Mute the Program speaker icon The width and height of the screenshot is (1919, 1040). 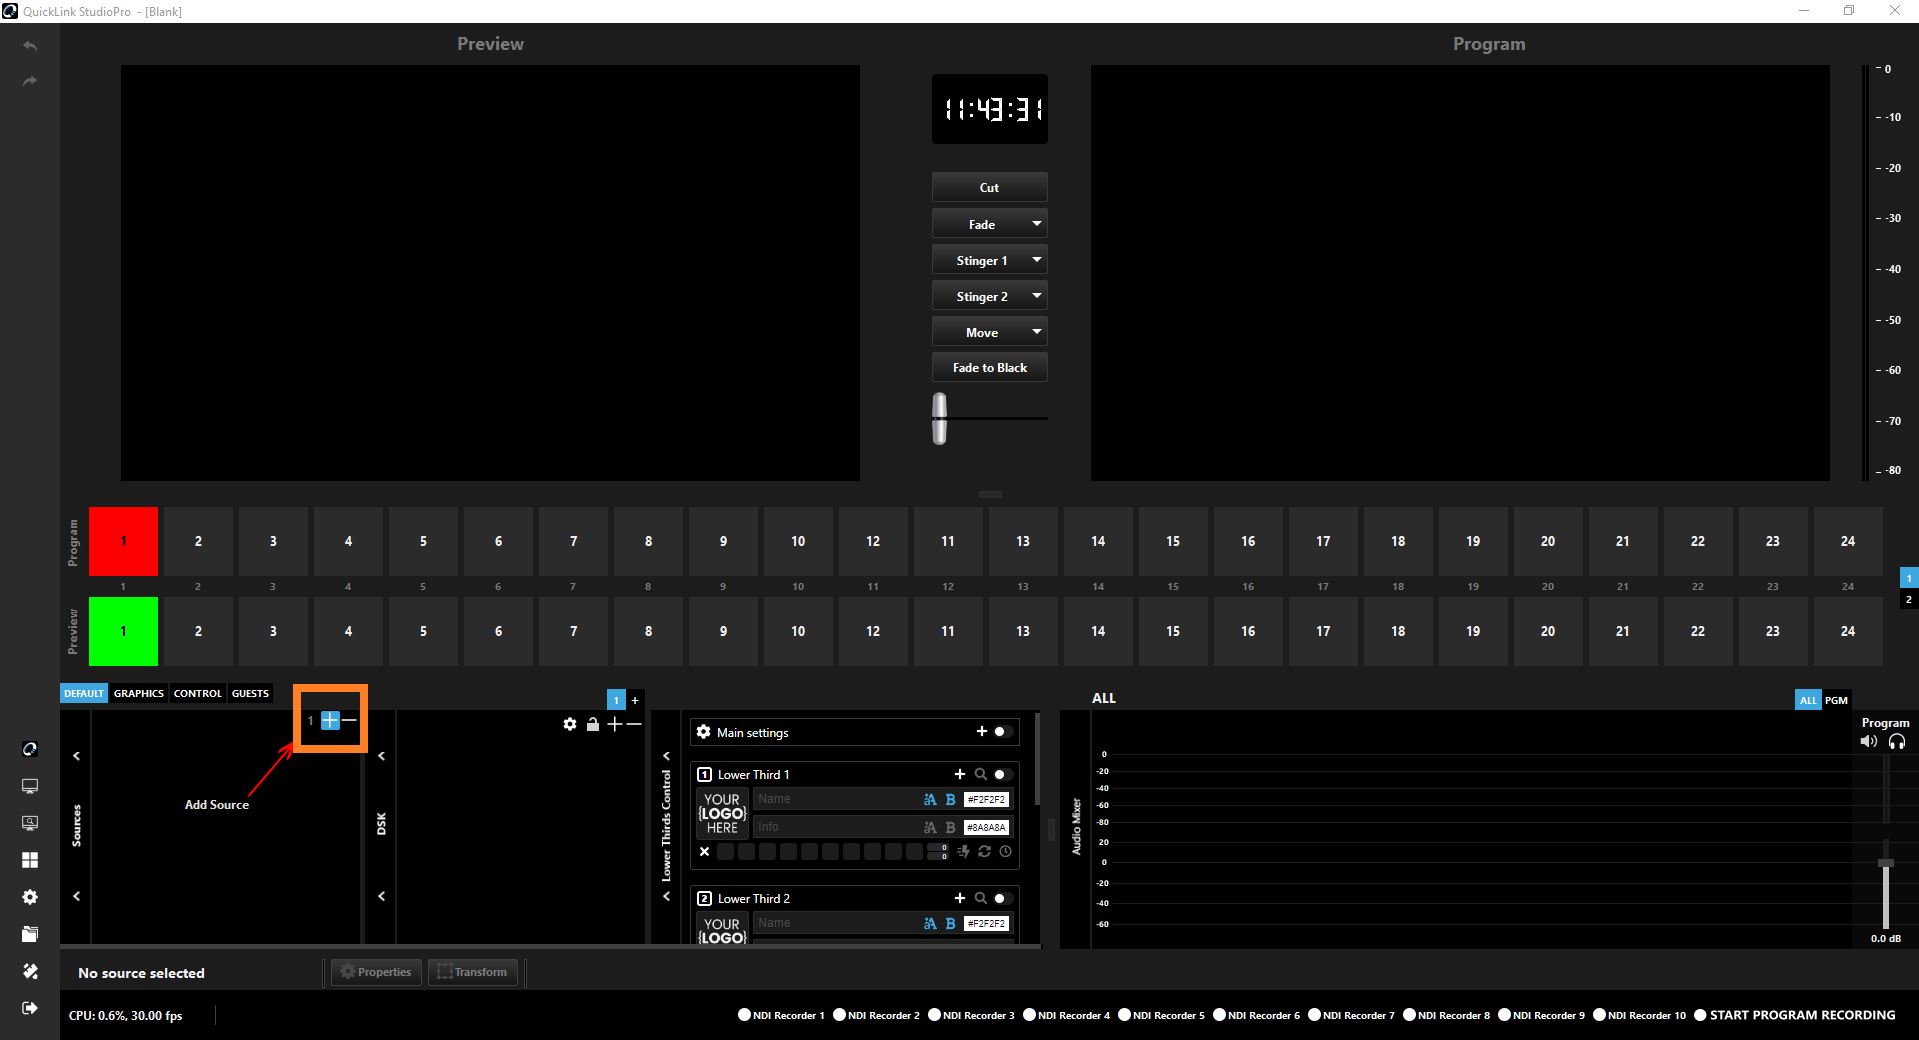(1868, 742)
